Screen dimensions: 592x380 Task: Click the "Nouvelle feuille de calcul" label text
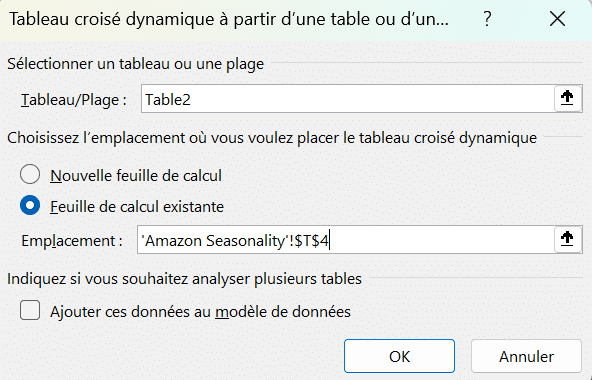(136, 176)
